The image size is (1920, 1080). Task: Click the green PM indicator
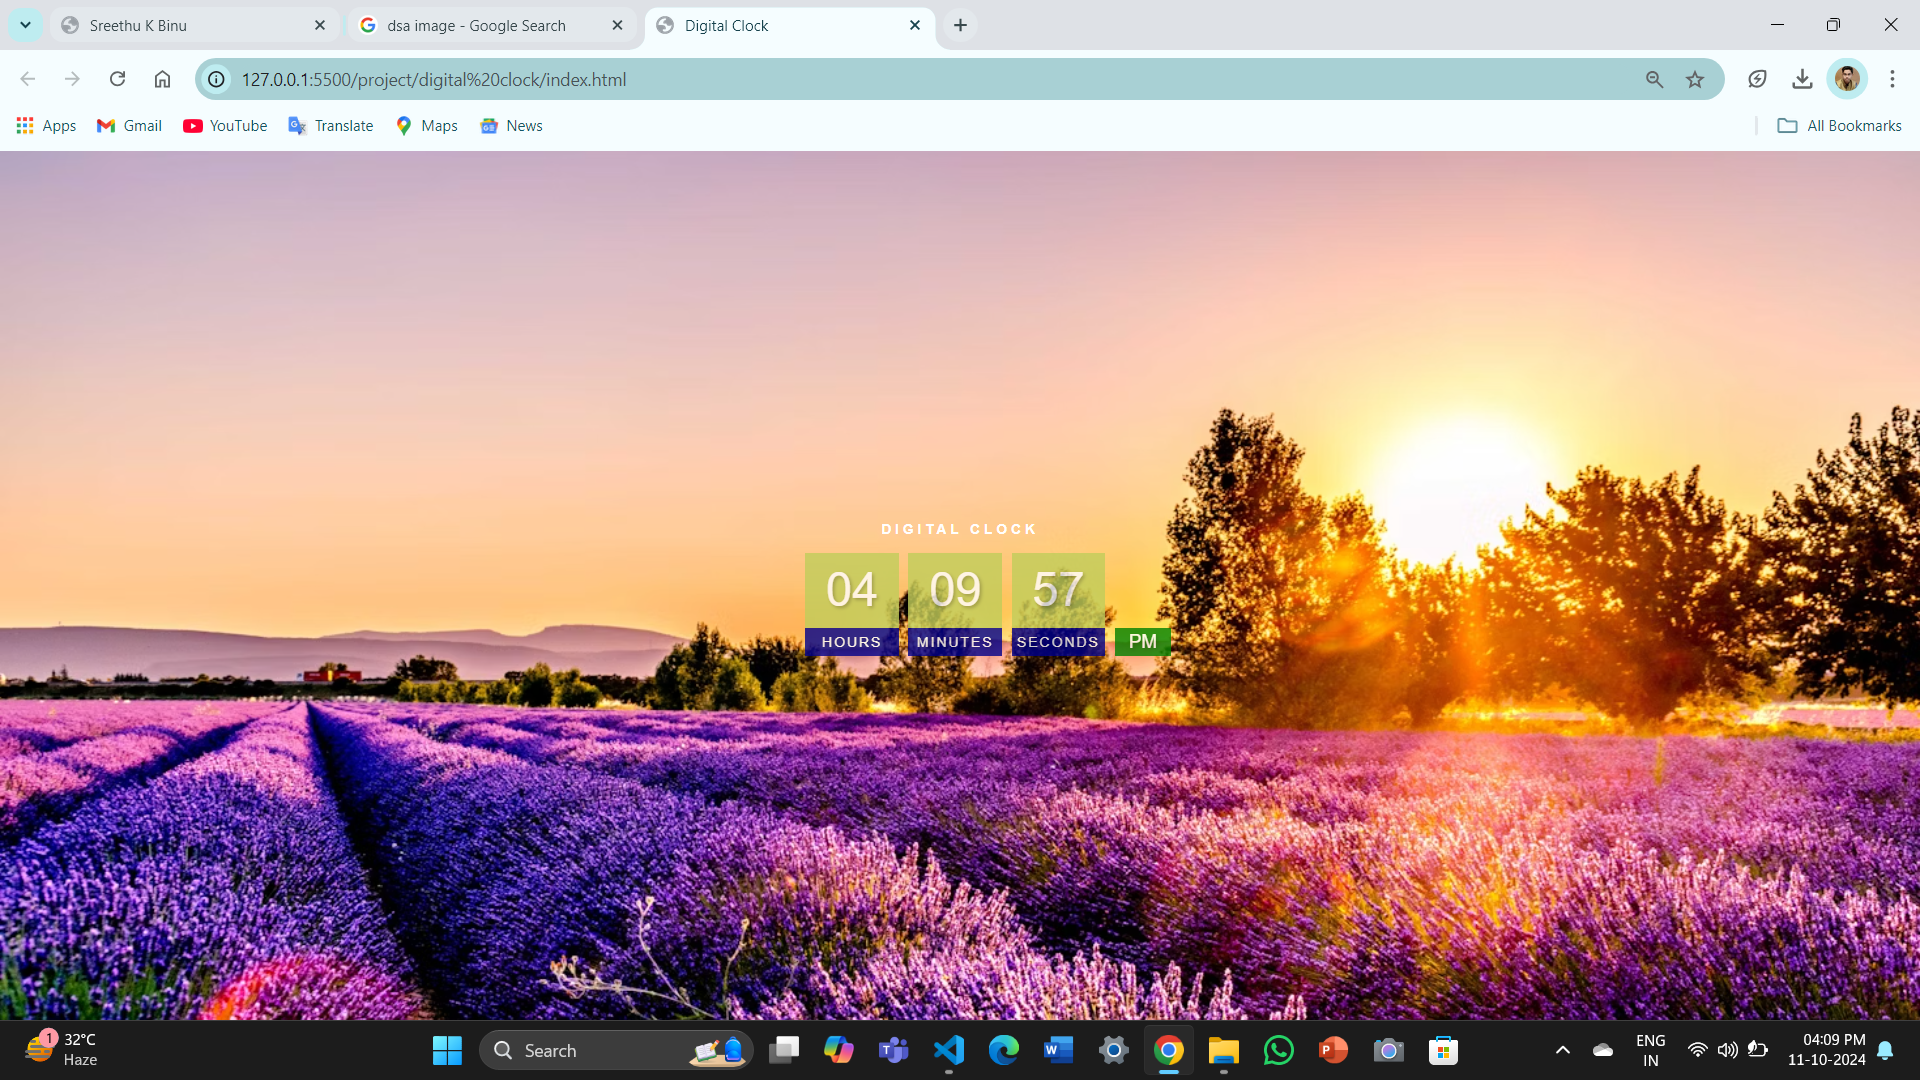[1142, 642]
